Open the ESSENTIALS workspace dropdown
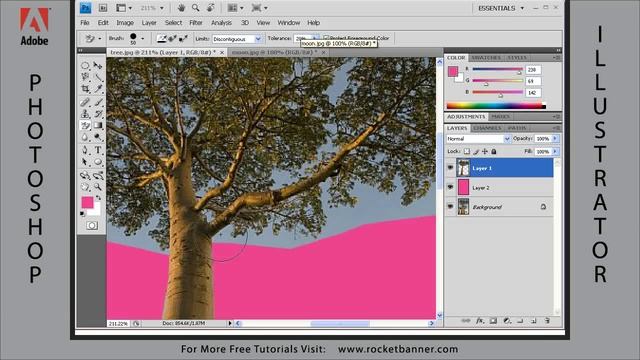Viewport: 640px width, 360px height. click(x=501, y=8)
